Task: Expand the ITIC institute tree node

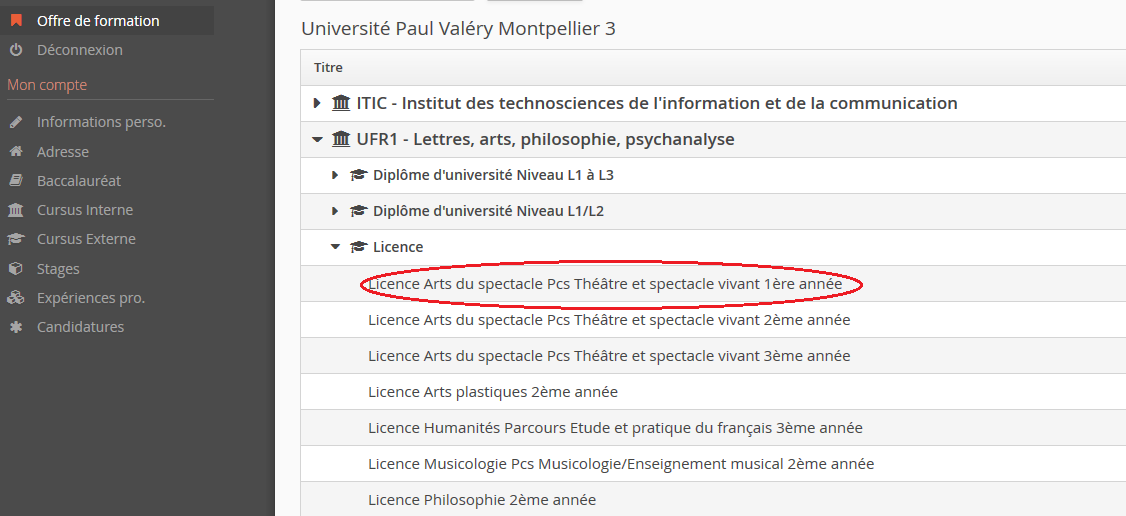Action: click(x=317, y=103)
